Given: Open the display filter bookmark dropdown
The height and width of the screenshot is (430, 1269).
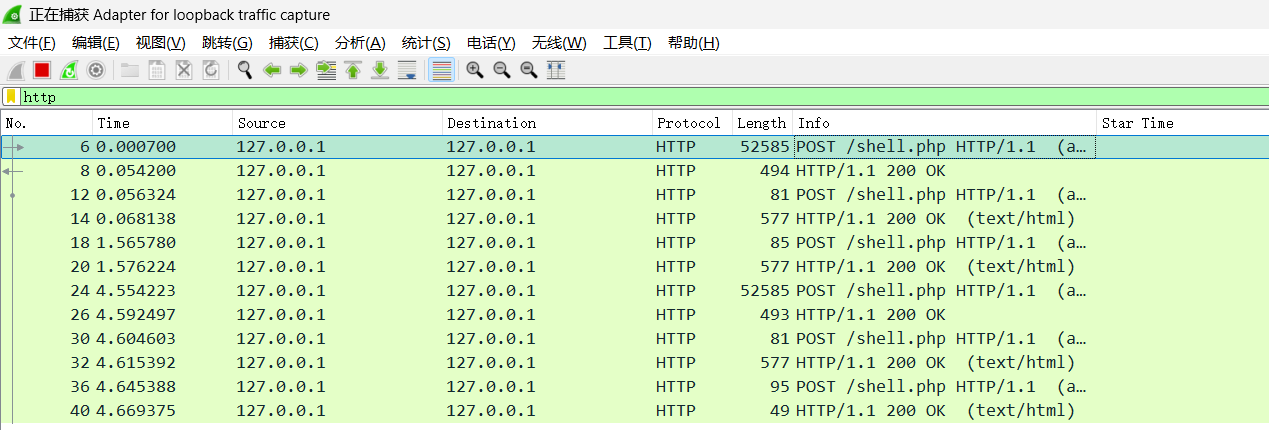Looking at the screenshot, I should [11, 97].
